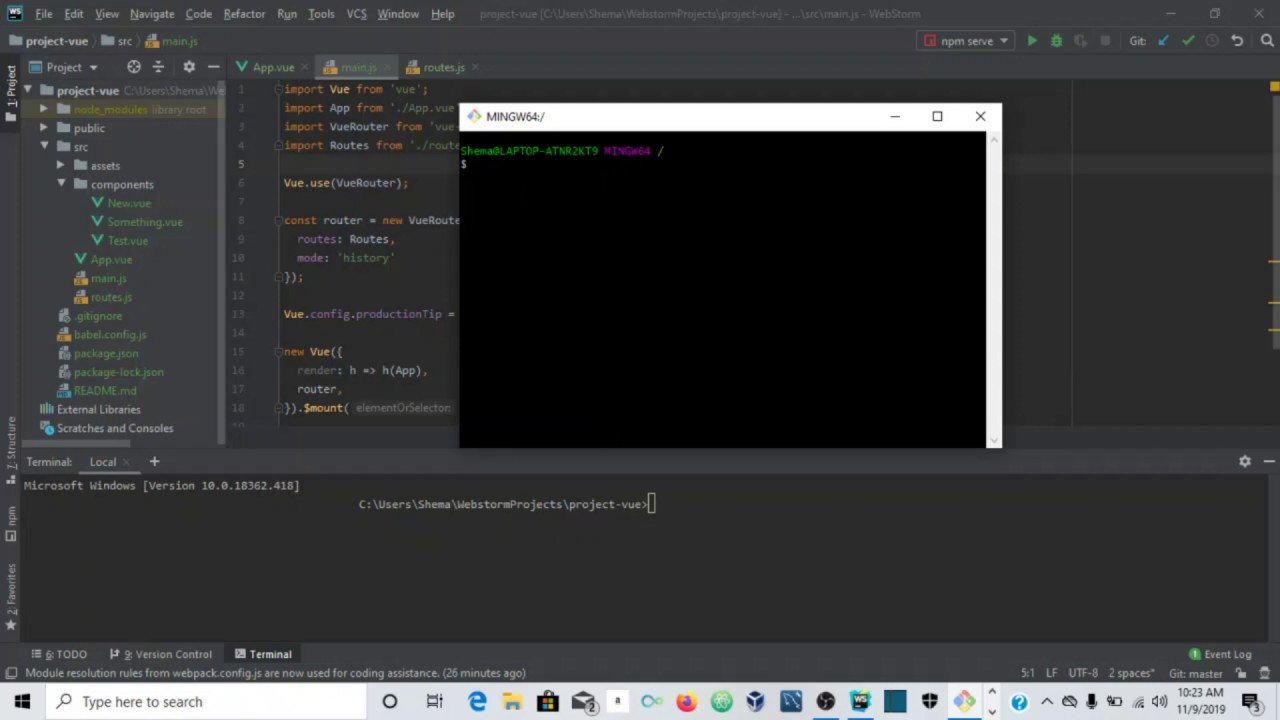Open the File menu
This screenshot has width=1280, height=720.
pyautogui.click(x=44, y=14)
